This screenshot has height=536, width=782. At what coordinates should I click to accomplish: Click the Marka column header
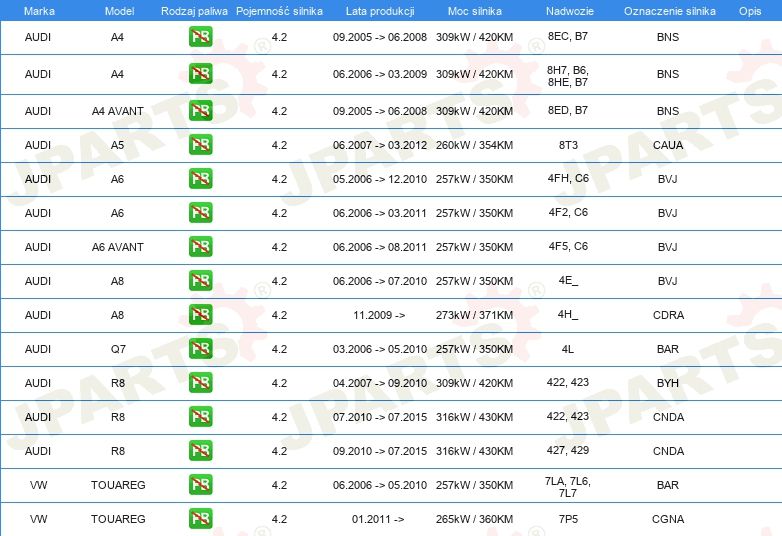click(x=39, y=11)
